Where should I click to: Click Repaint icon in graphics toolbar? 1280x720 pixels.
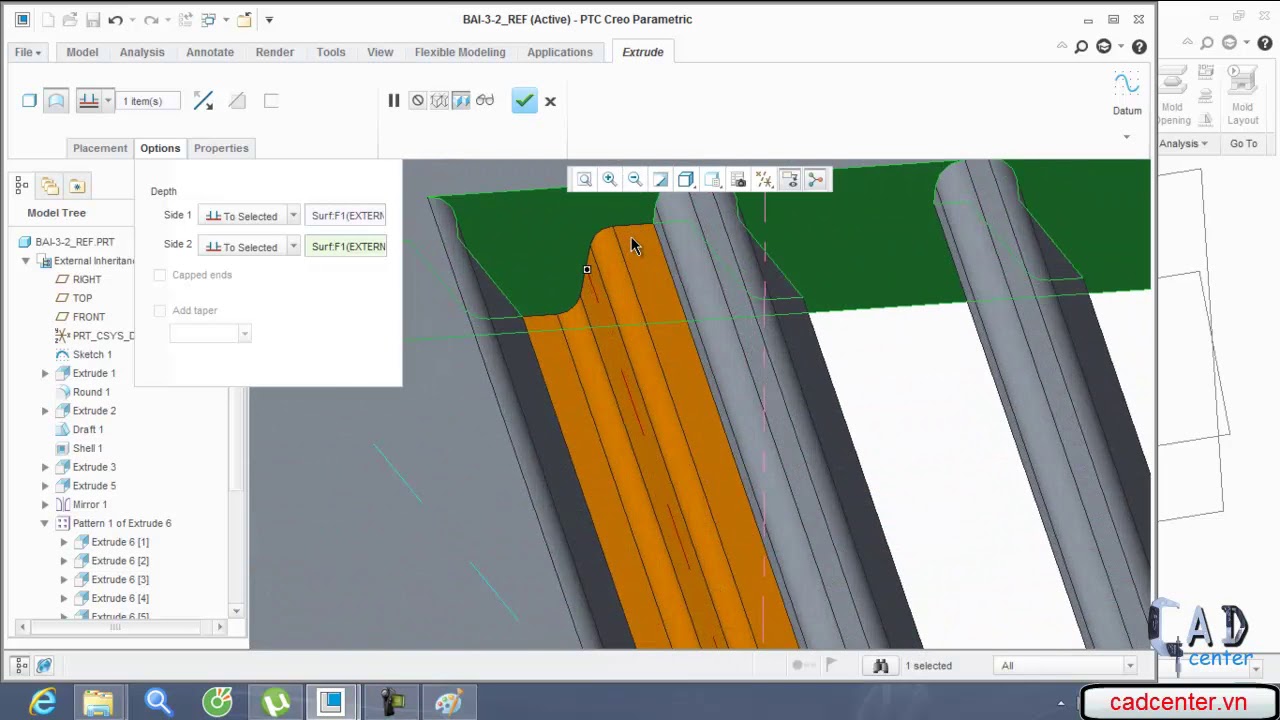click(x=661, y=180)
